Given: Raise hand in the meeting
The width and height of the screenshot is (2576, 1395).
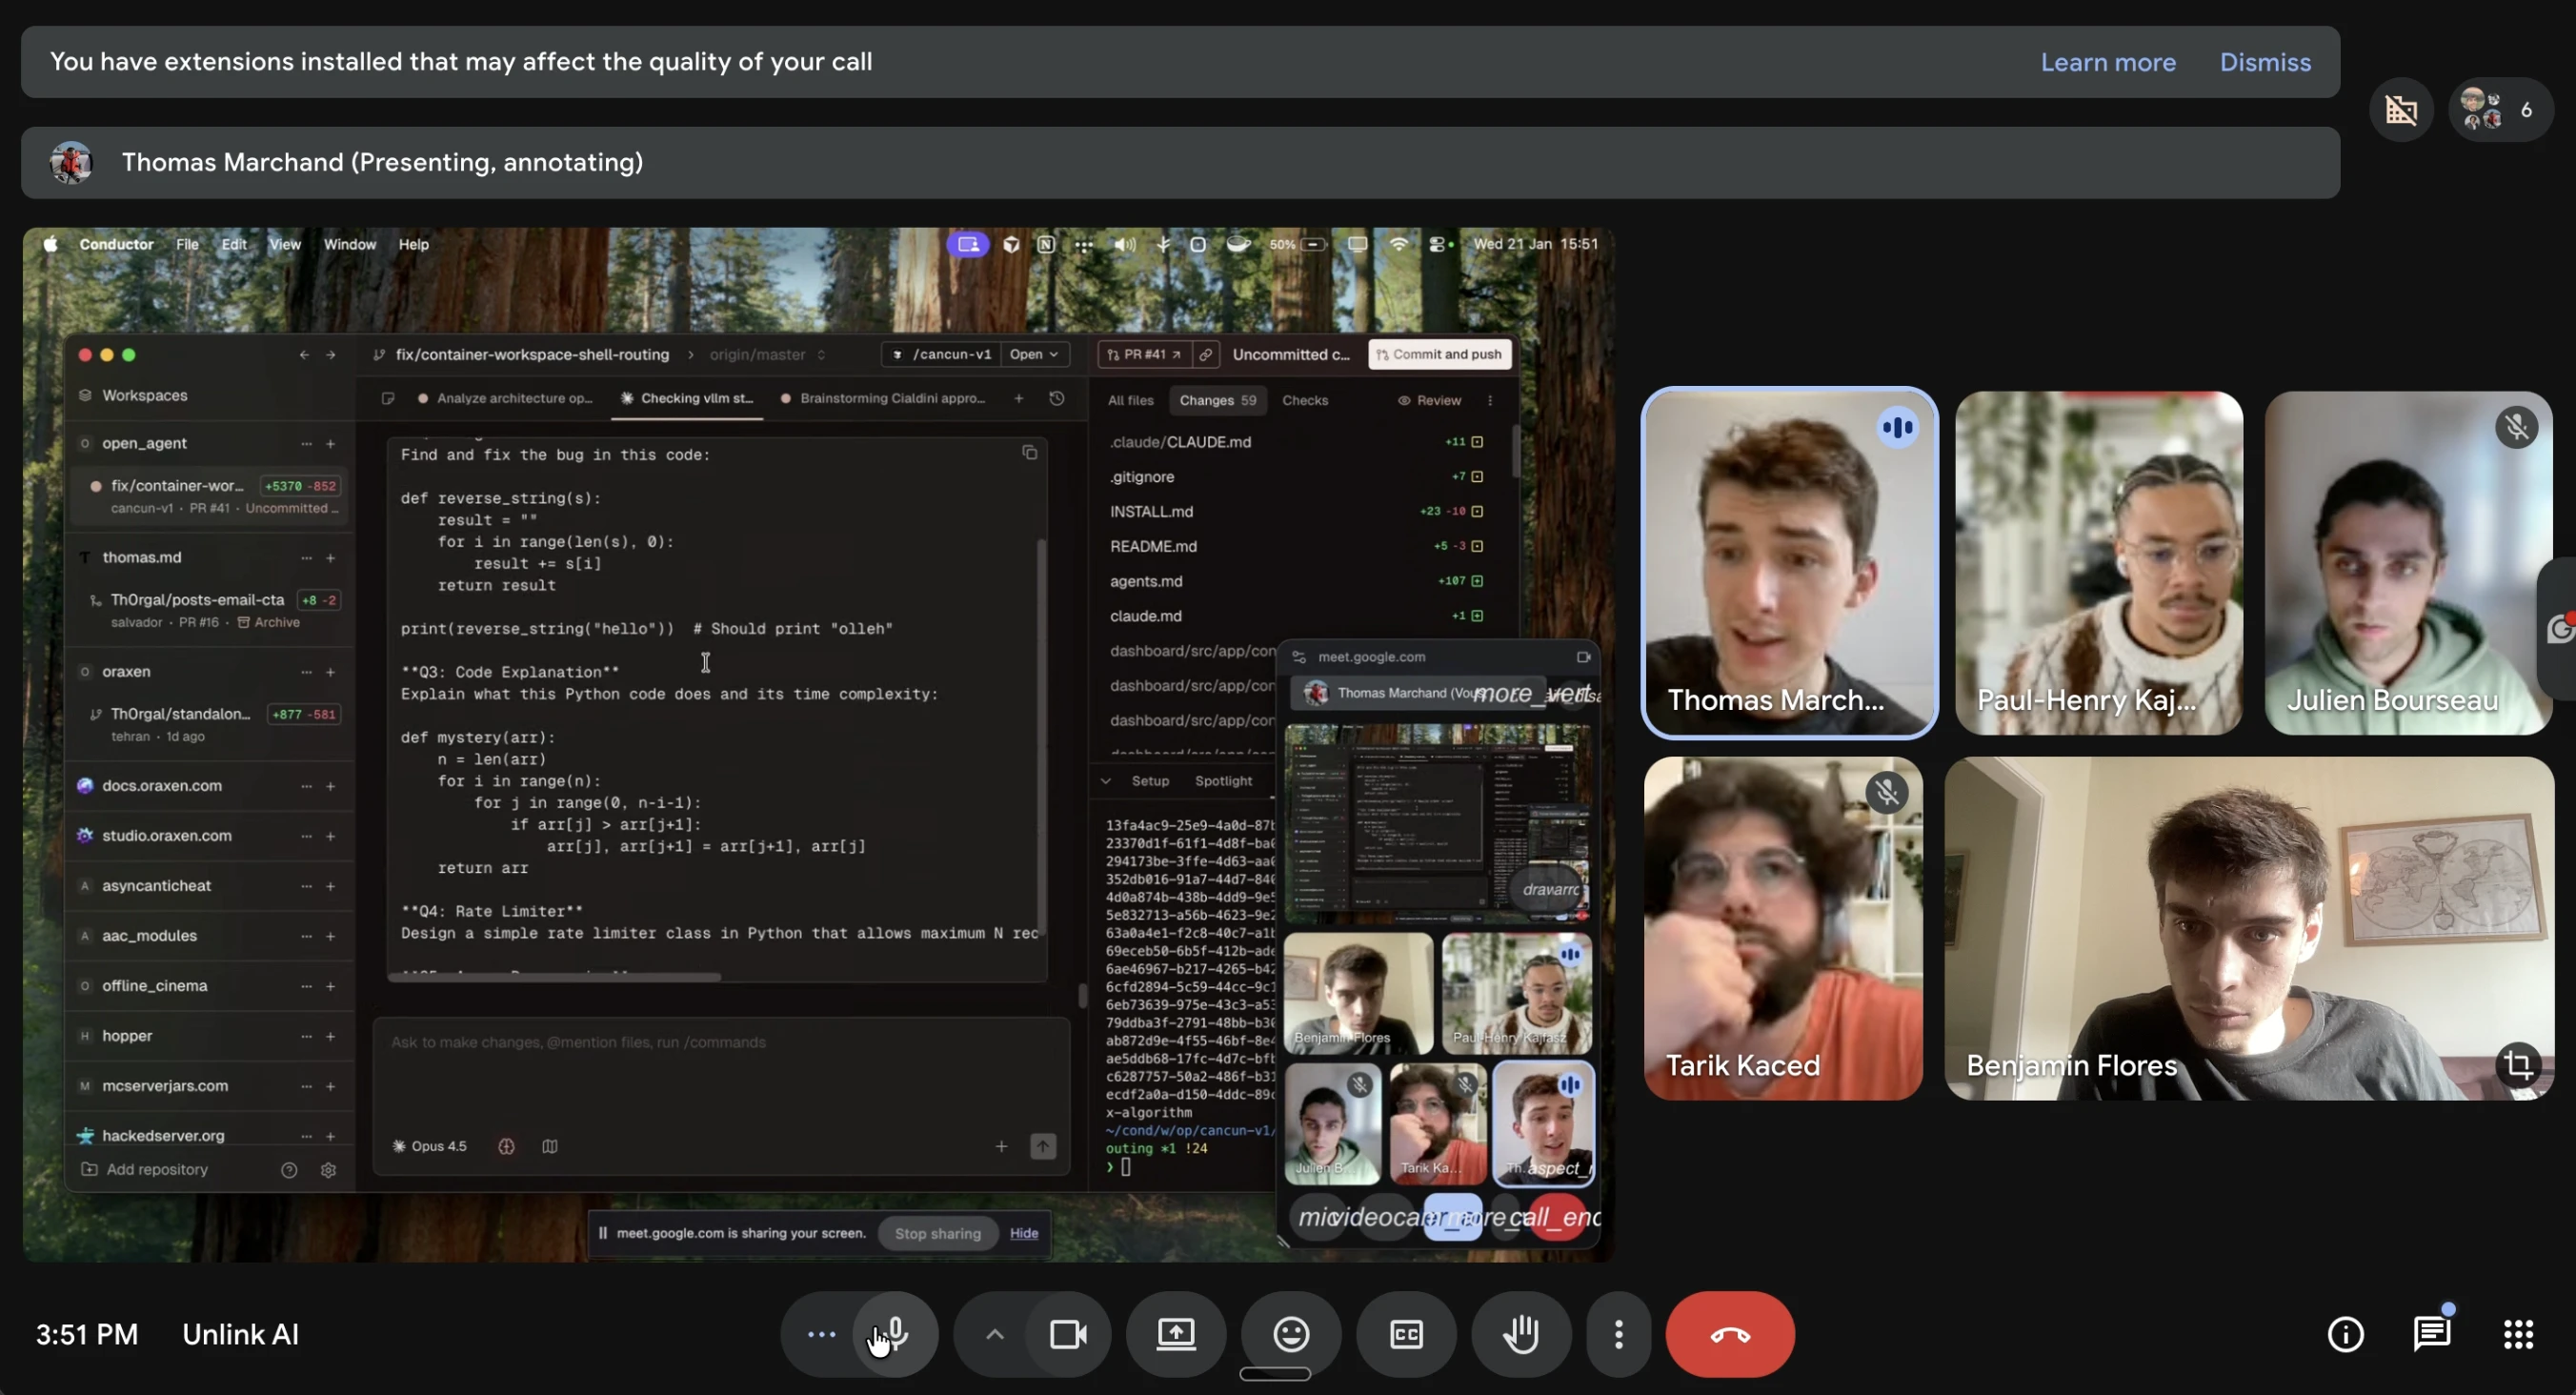Looking at the screenshot, I should [x=1520, y=1334].
